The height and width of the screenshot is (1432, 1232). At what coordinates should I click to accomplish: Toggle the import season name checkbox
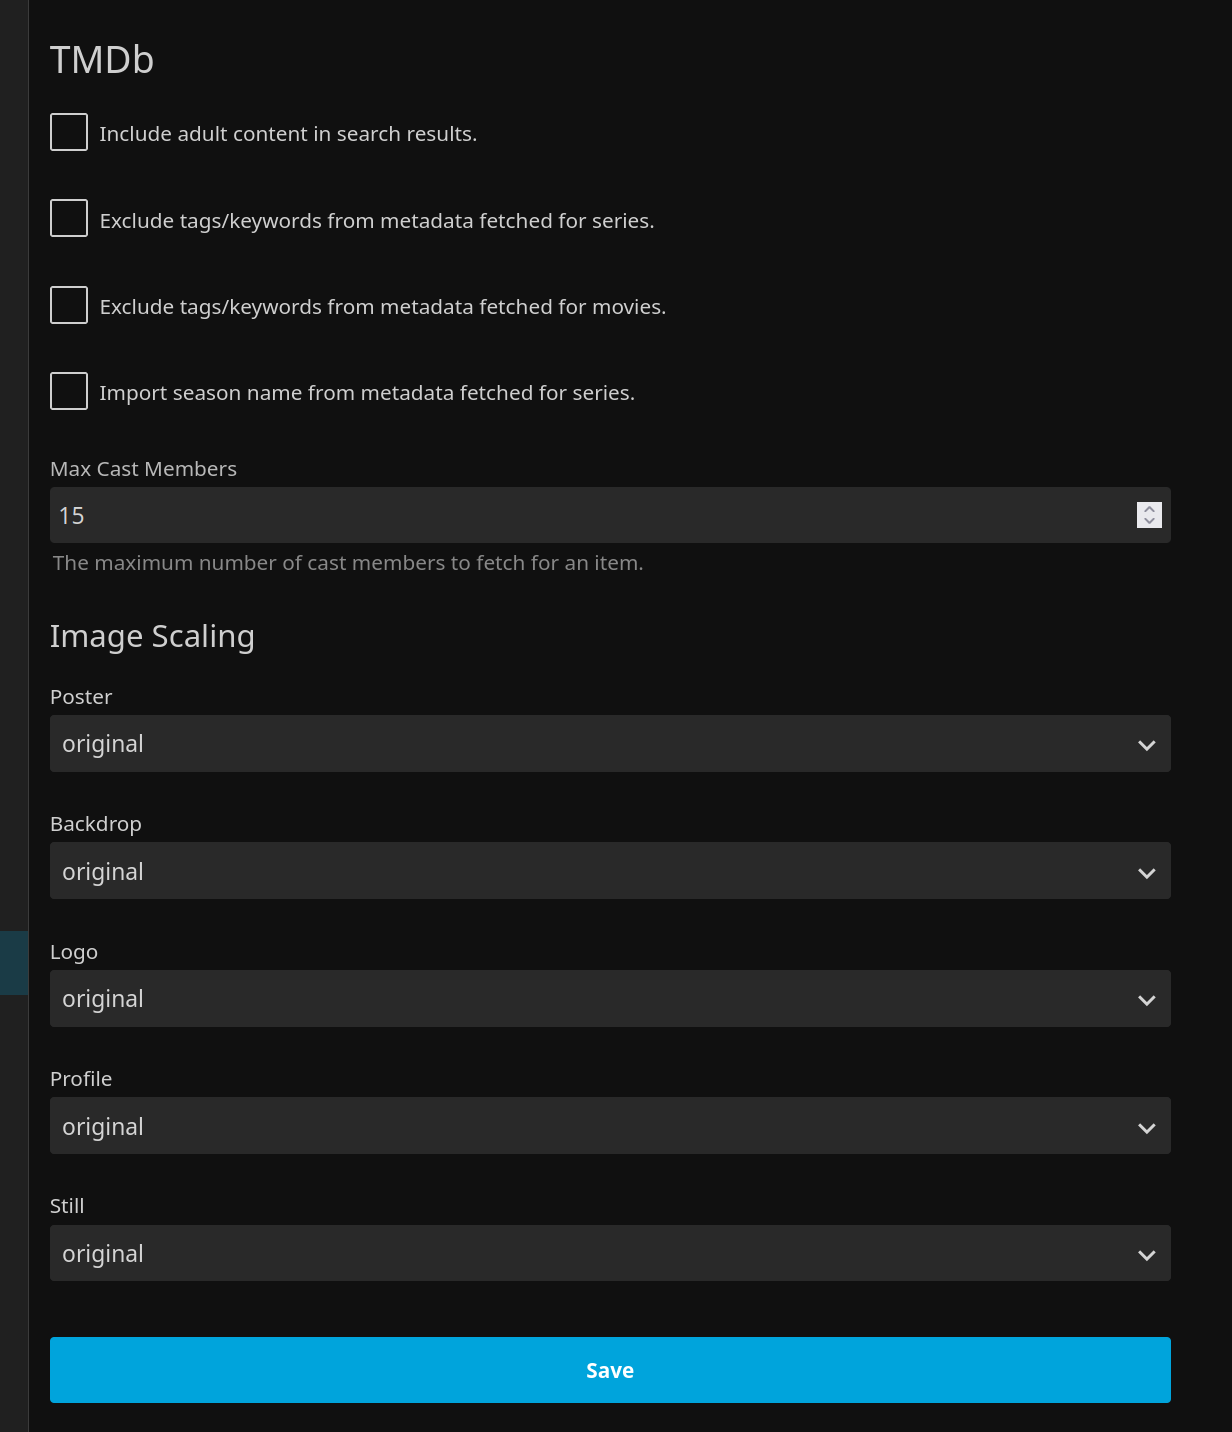point(69,392)
